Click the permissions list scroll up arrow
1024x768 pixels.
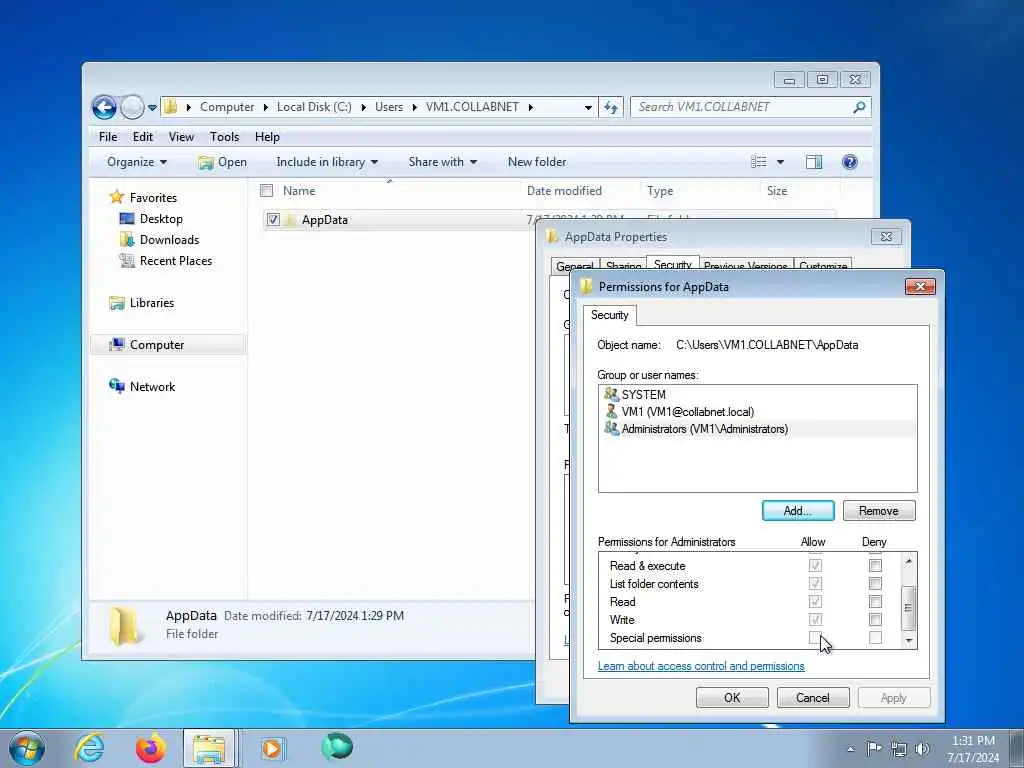[908, 561]
